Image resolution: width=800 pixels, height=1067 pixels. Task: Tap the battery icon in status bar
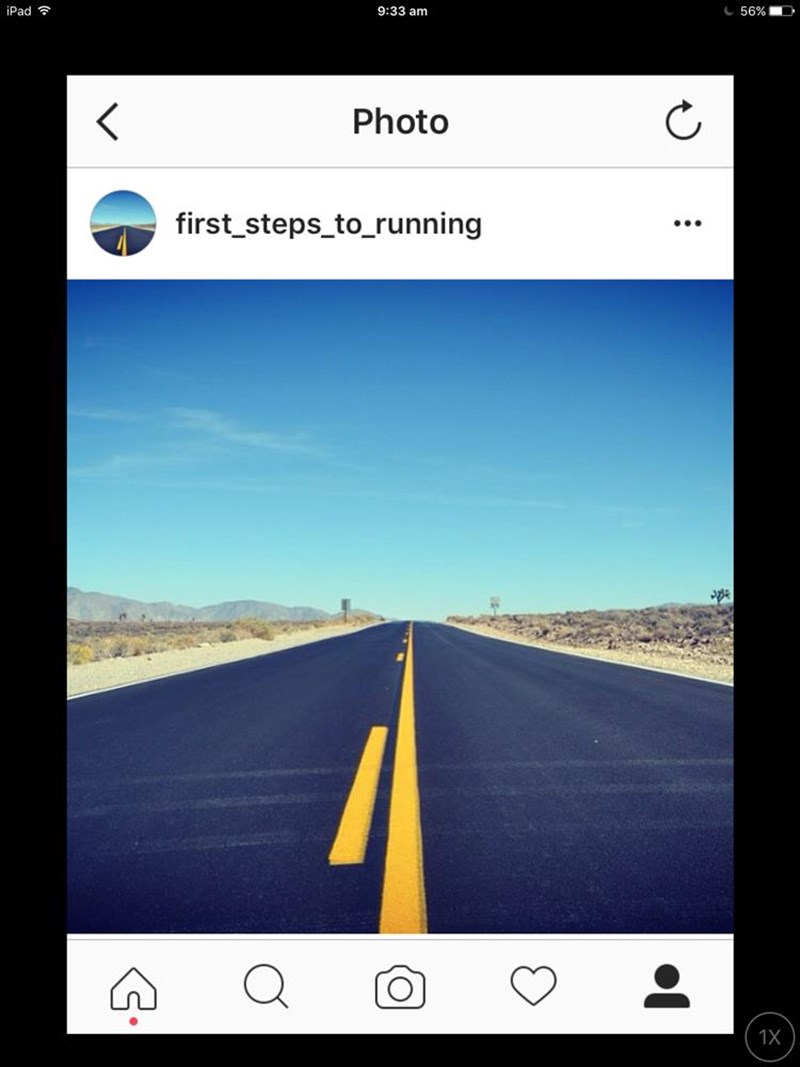781,11
